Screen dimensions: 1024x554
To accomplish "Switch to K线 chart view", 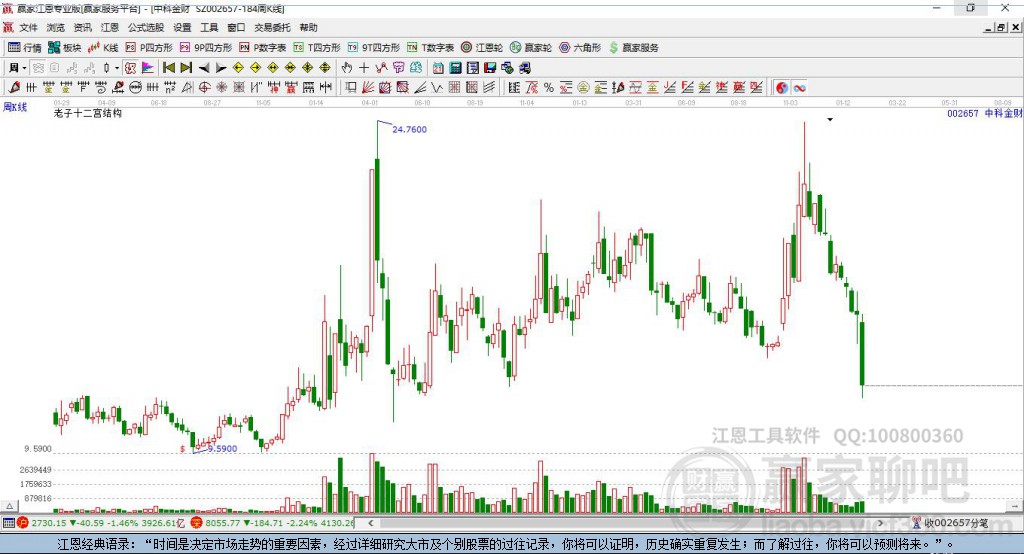I will coord(103,48).
